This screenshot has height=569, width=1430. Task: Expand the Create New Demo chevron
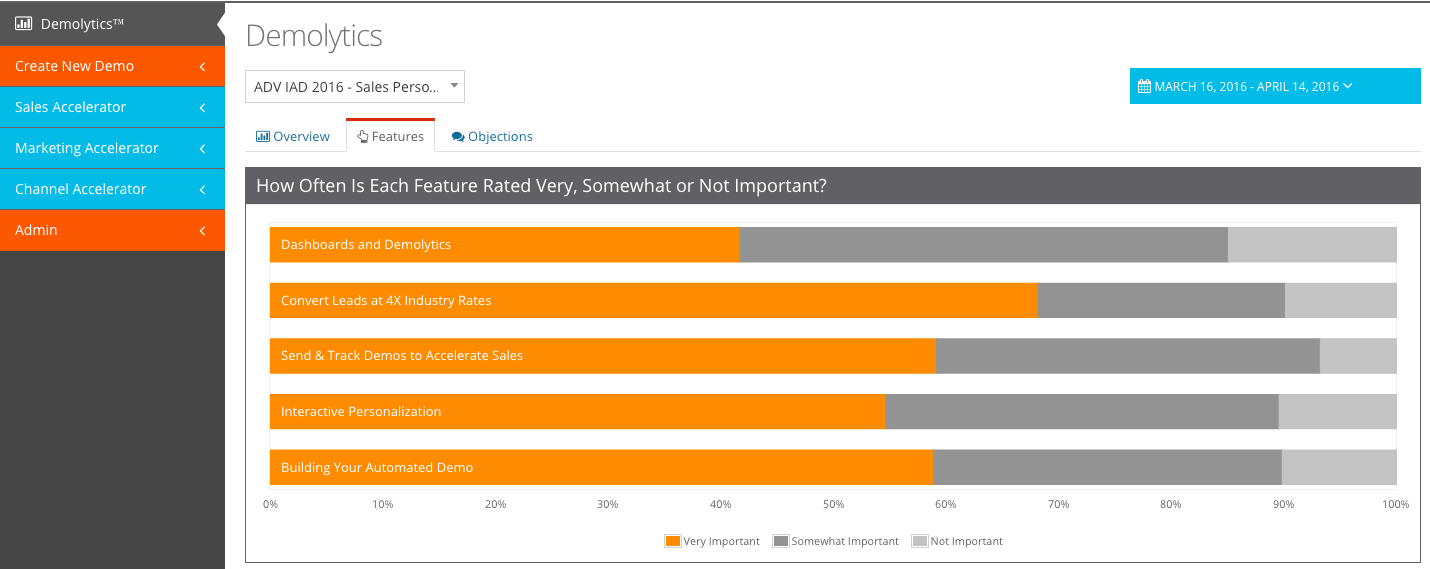[x=202, y=66]
